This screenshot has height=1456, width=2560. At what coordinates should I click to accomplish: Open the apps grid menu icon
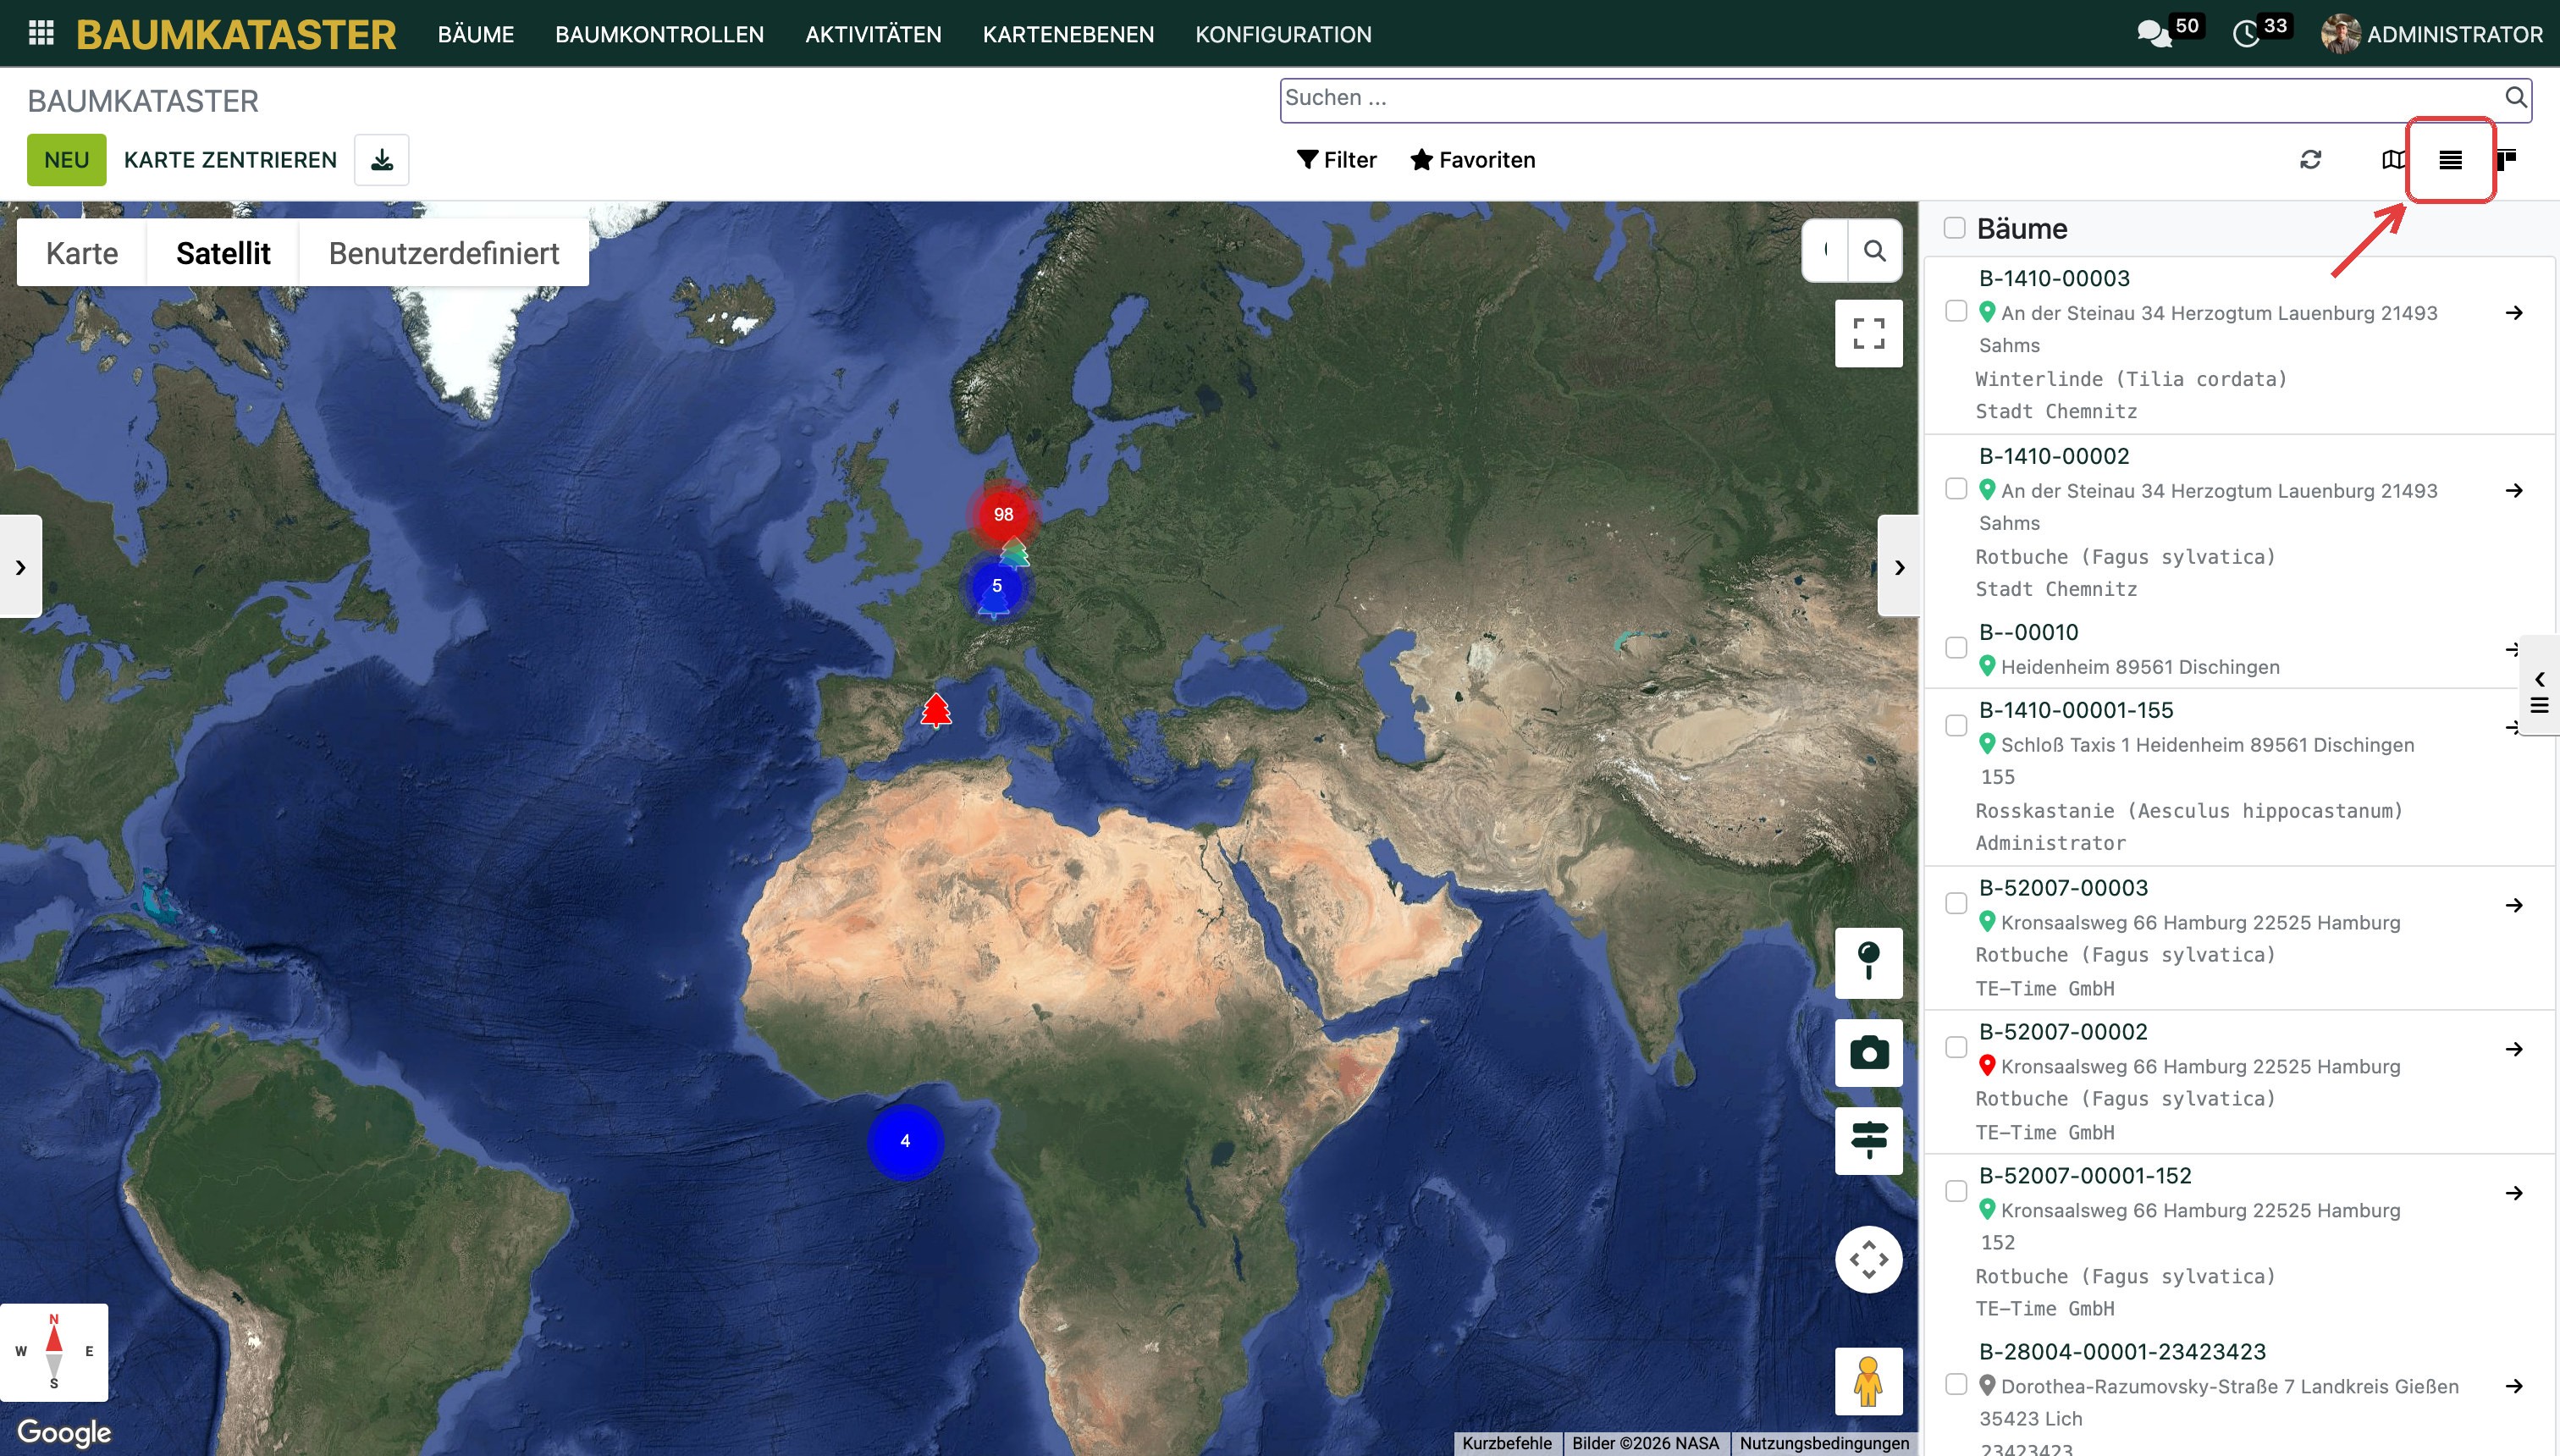[41, 33]
